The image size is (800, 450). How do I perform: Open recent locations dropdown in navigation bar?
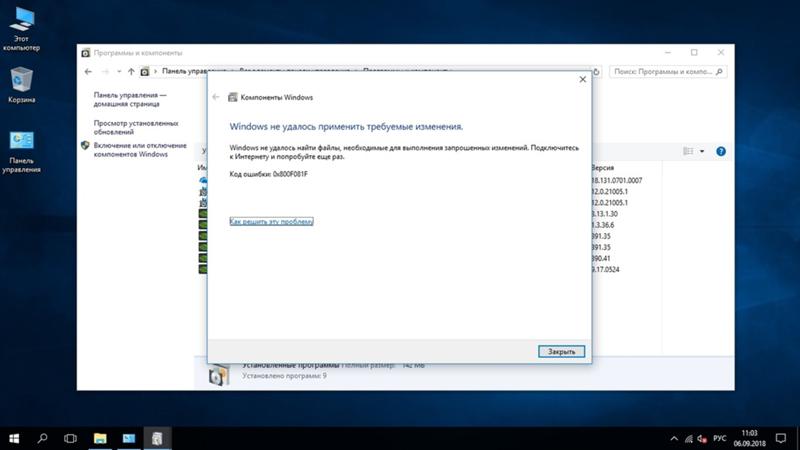point(119,71)
